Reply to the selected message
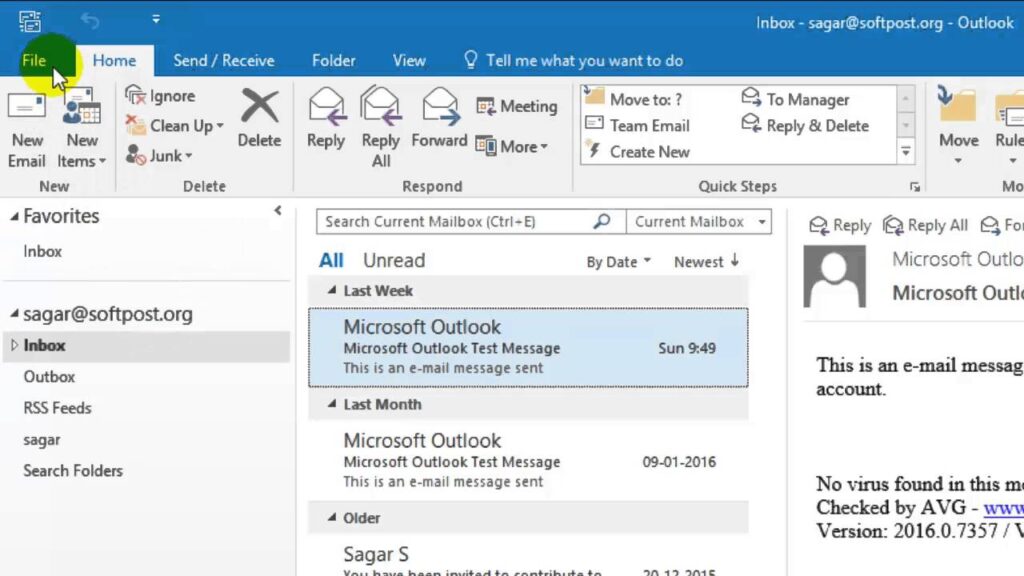 325,120
